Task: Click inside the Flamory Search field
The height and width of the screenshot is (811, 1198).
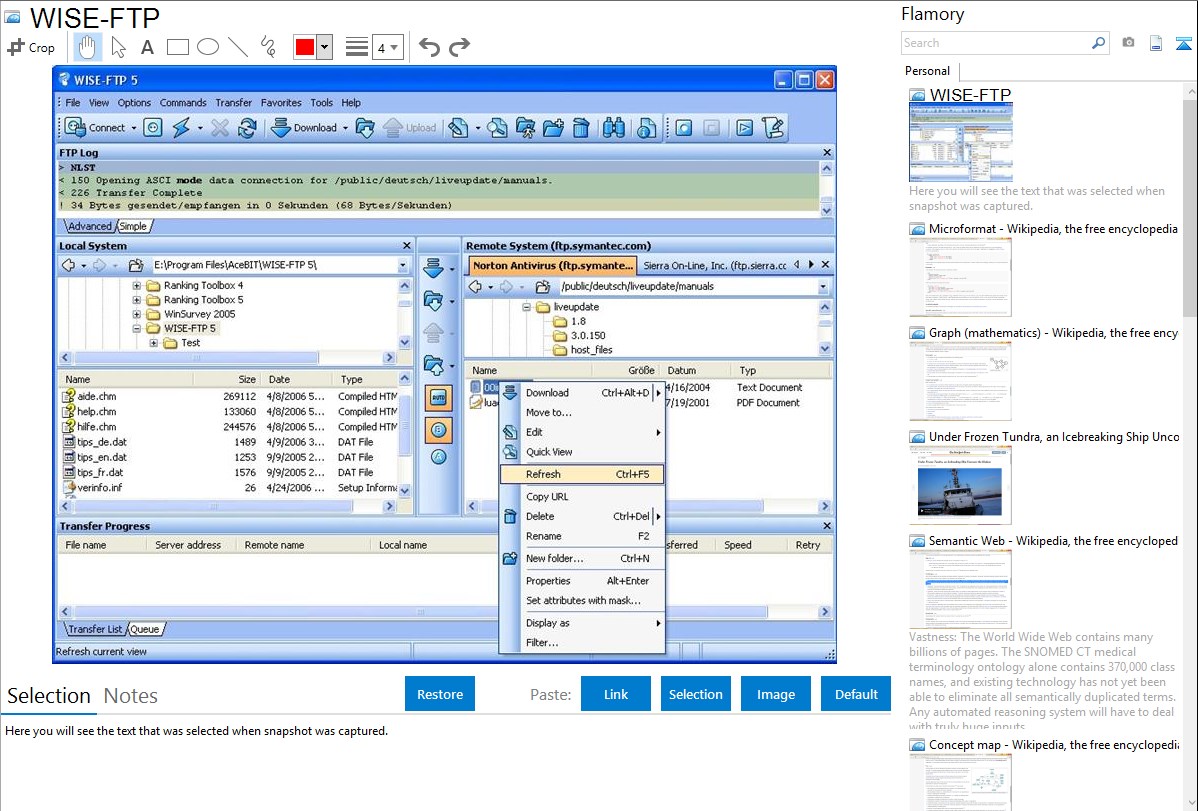Action: coord(996,43)
